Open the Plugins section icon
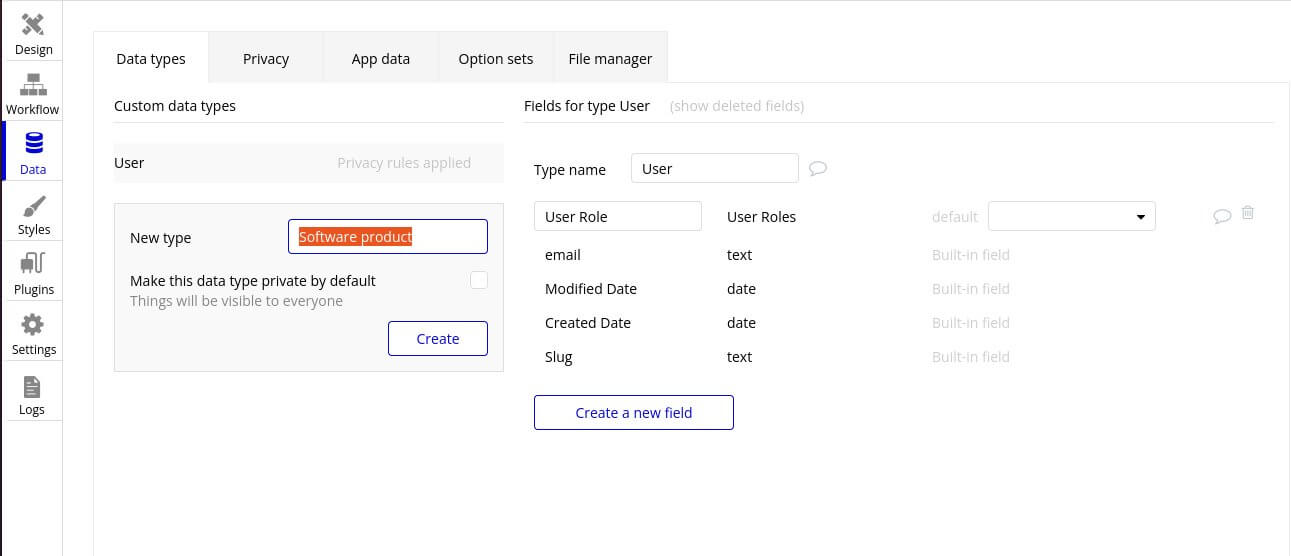Screen dimensions: 1291x556 pos(33,265)
